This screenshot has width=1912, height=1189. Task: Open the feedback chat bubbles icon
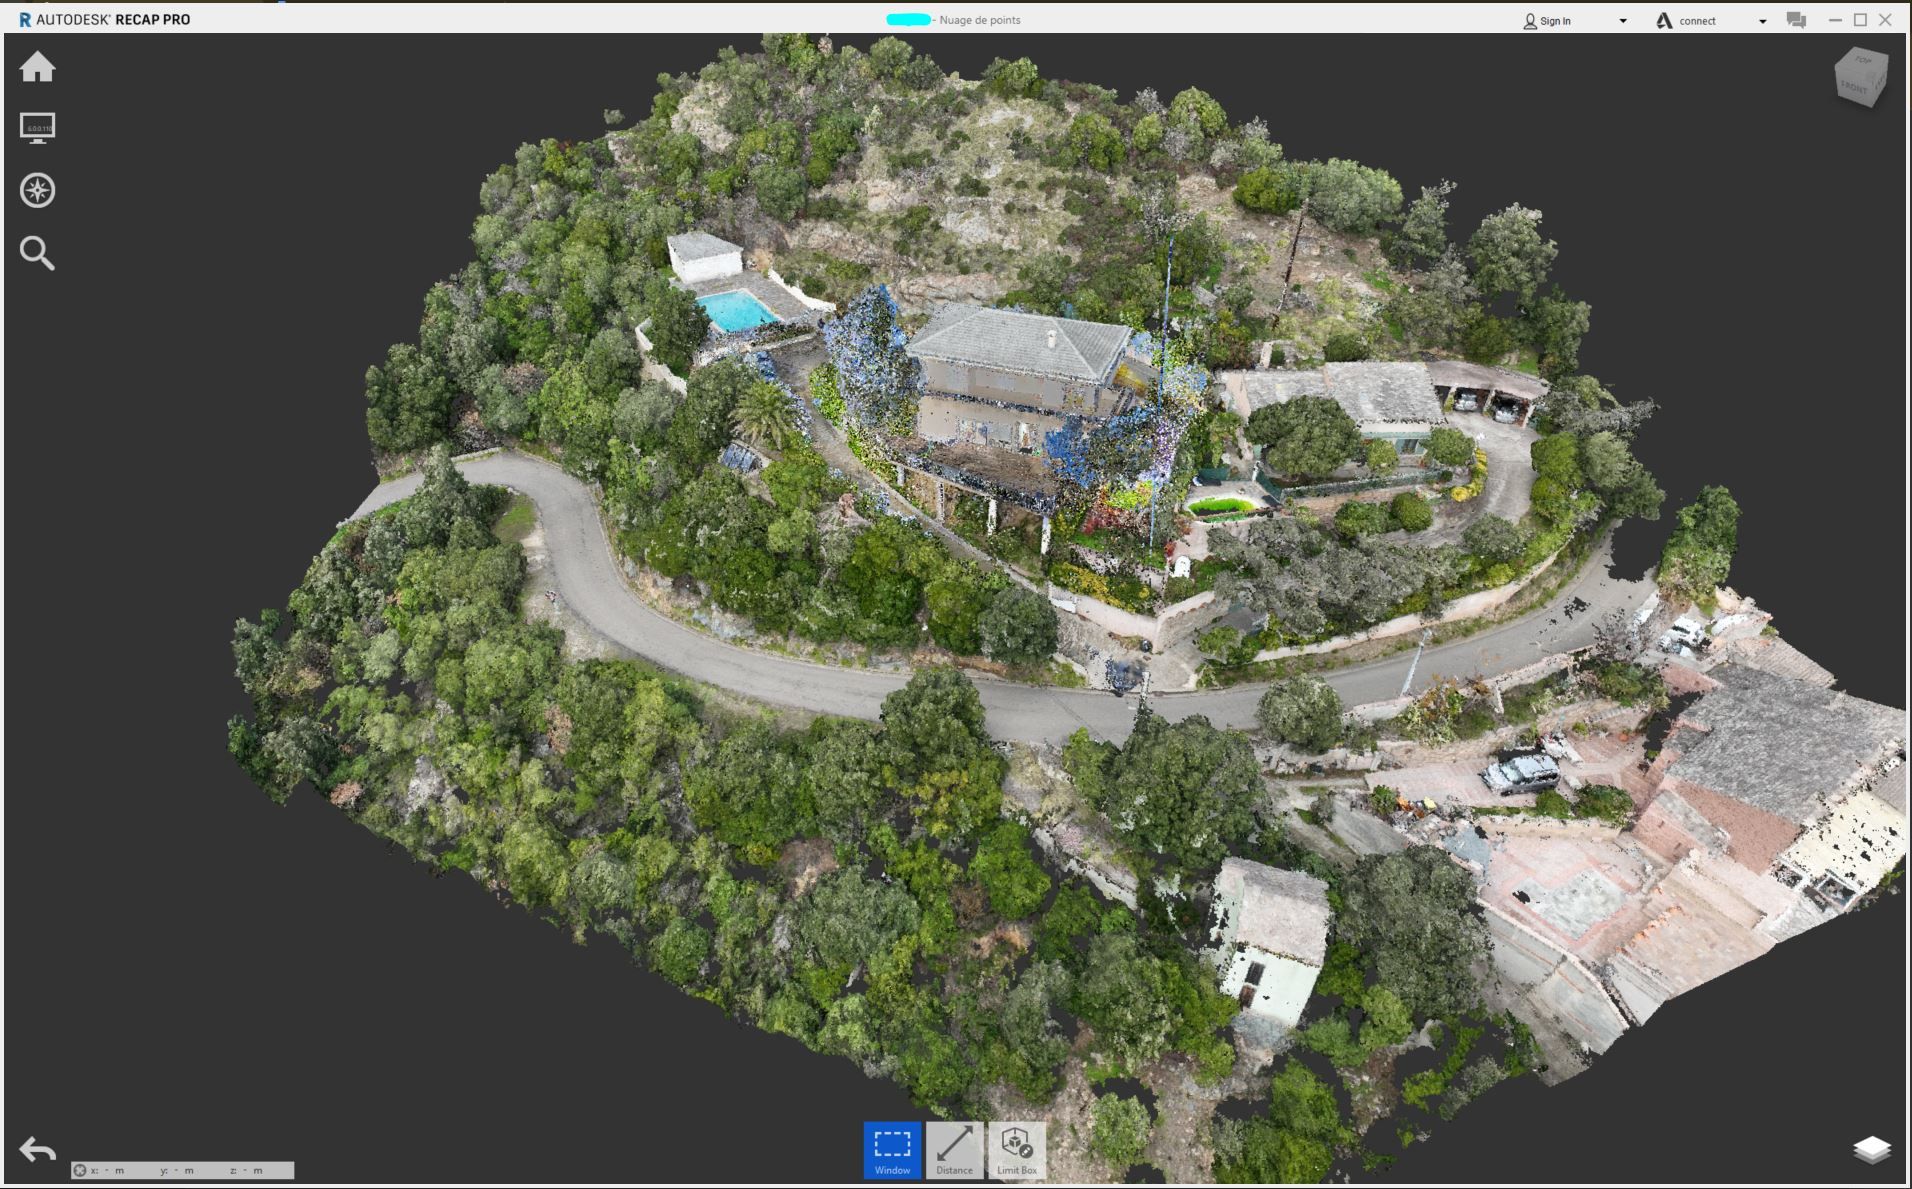1796,20
